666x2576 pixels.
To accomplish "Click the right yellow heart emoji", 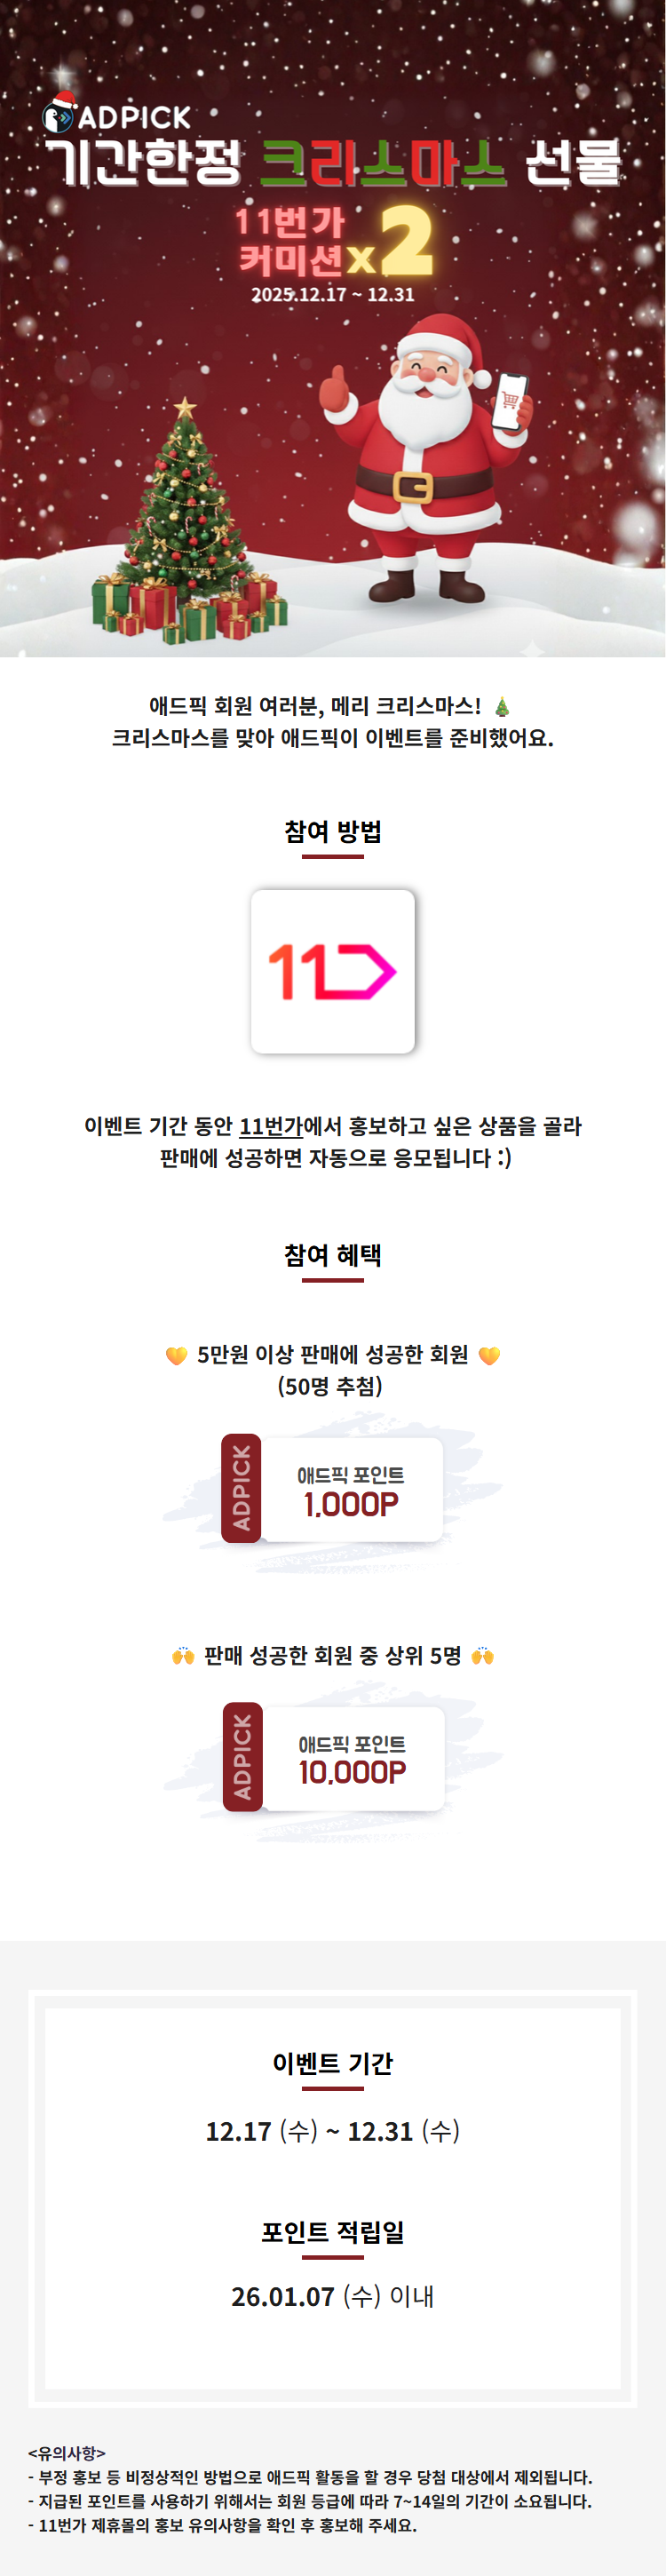I will [489, 1355].
